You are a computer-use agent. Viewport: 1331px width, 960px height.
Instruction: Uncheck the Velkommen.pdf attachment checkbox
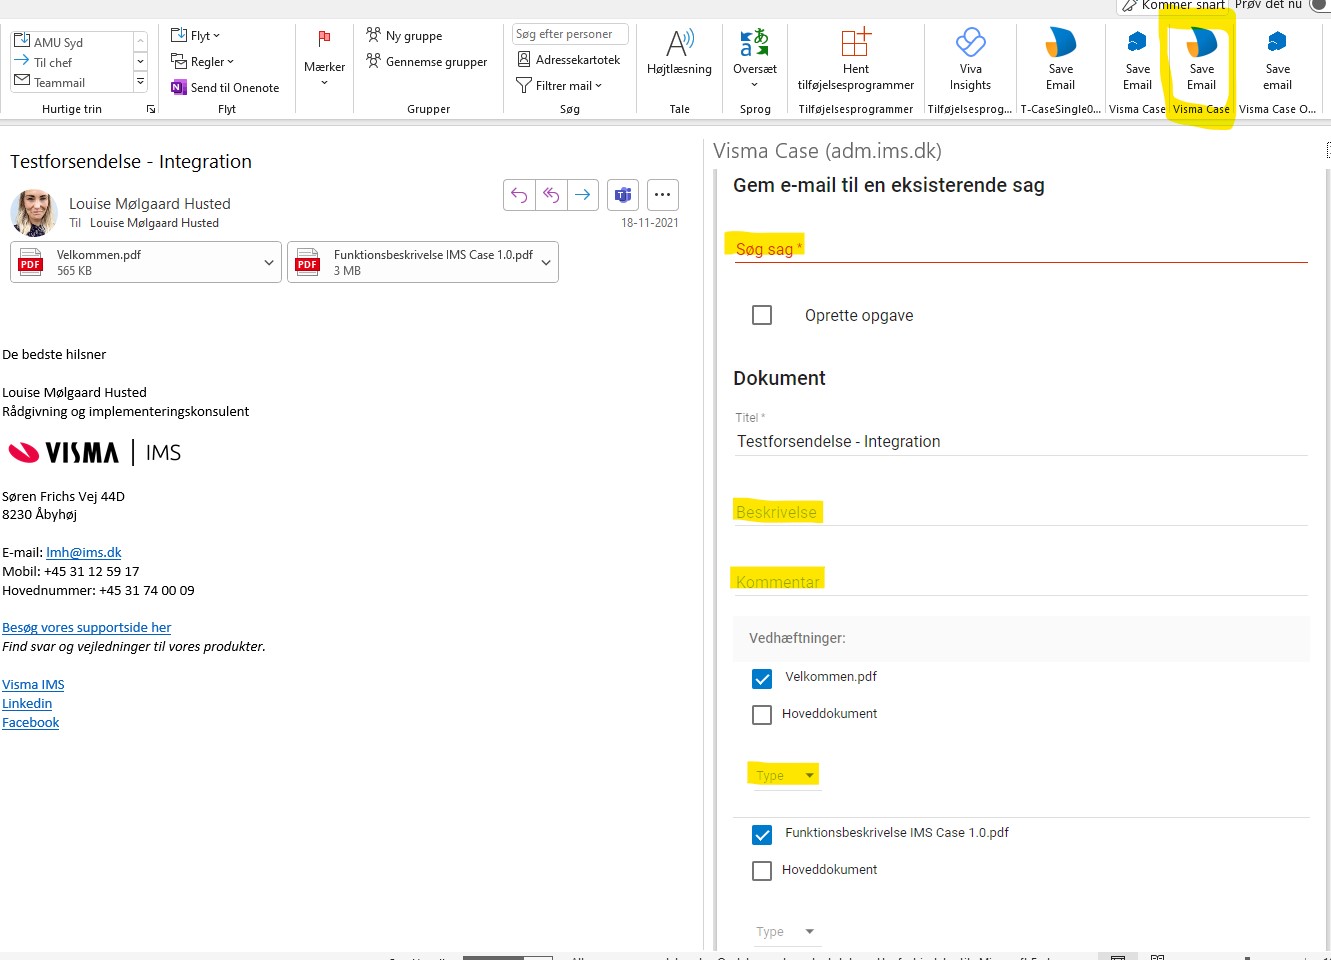(x=762, y=679)
